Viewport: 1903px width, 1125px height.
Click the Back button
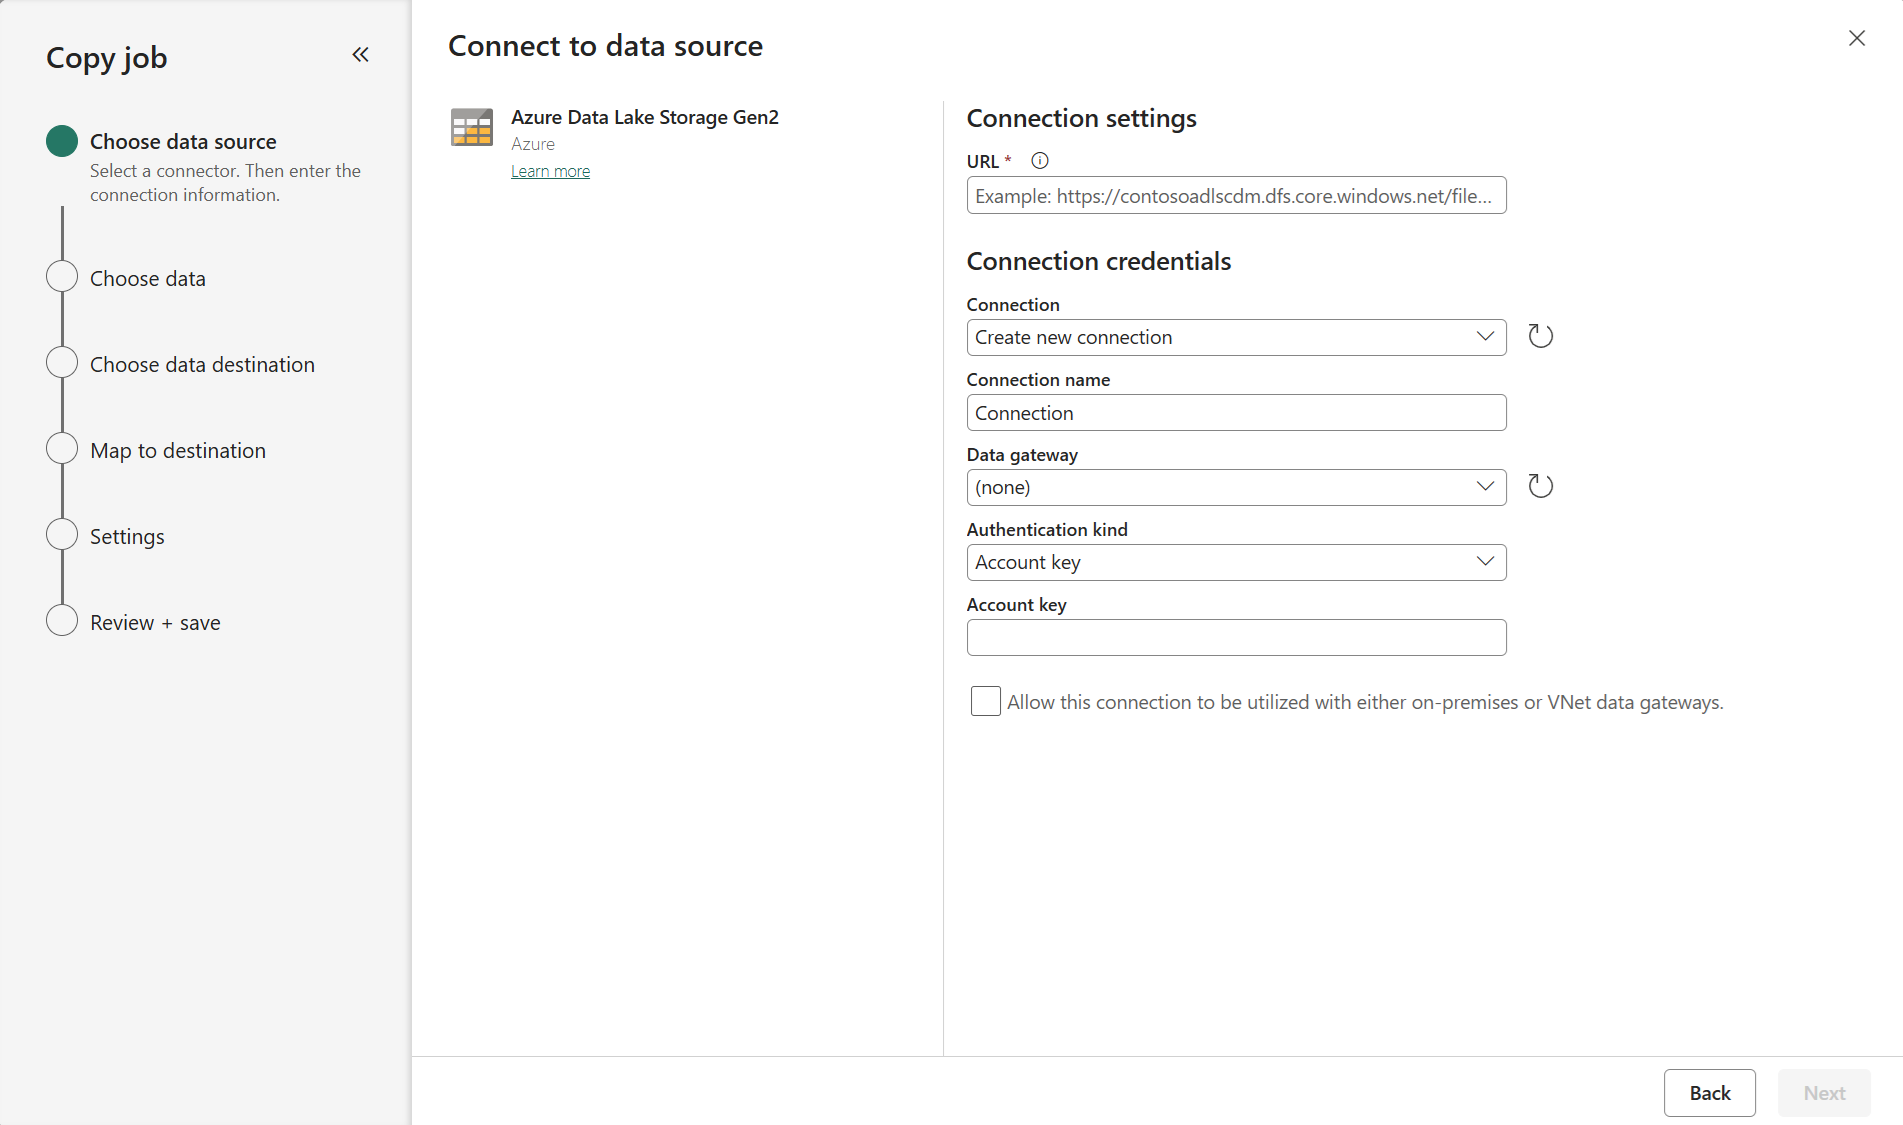(1709, 1093)
